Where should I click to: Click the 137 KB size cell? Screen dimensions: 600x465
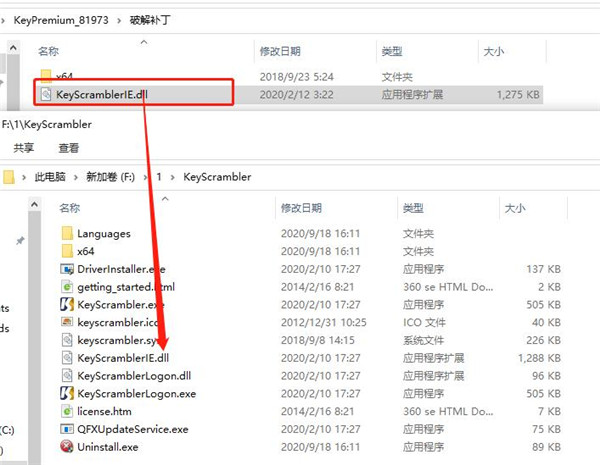[x=543, y=269]
